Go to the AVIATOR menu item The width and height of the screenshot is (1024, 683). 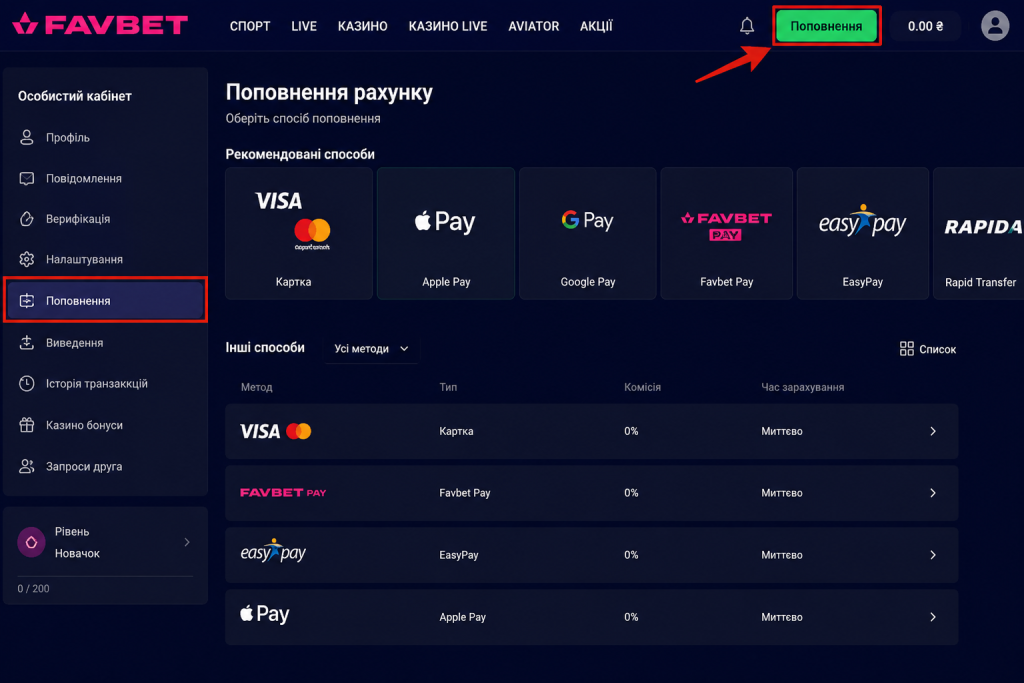click(534, 26)
